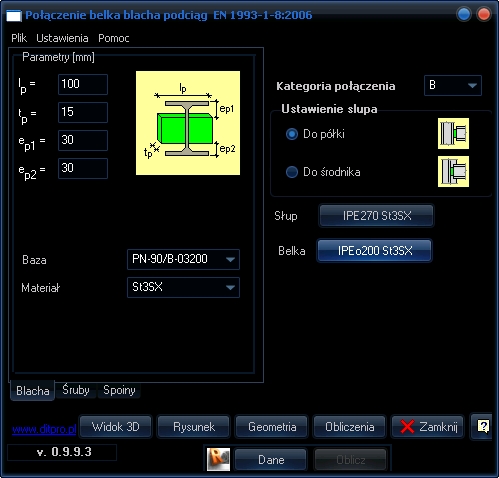Viewport: 499px width, 478px height.
Task: Click the window icon in title bar
Action: coord(14,16)
